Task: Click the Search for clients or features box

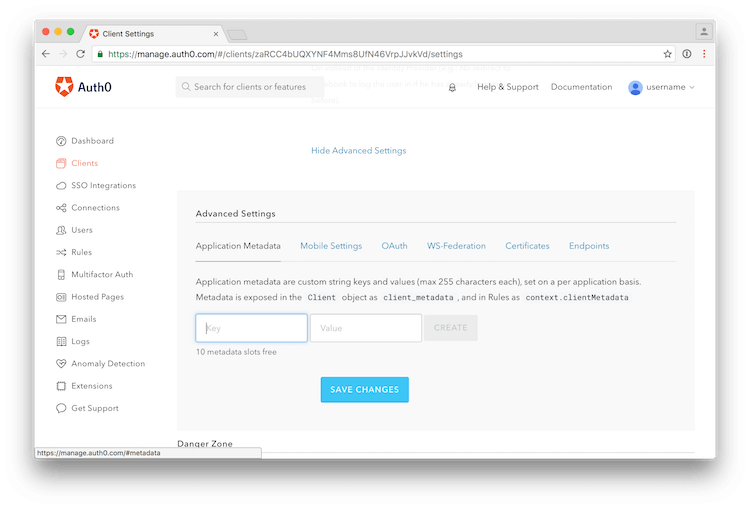Action: tap(250, 87)
